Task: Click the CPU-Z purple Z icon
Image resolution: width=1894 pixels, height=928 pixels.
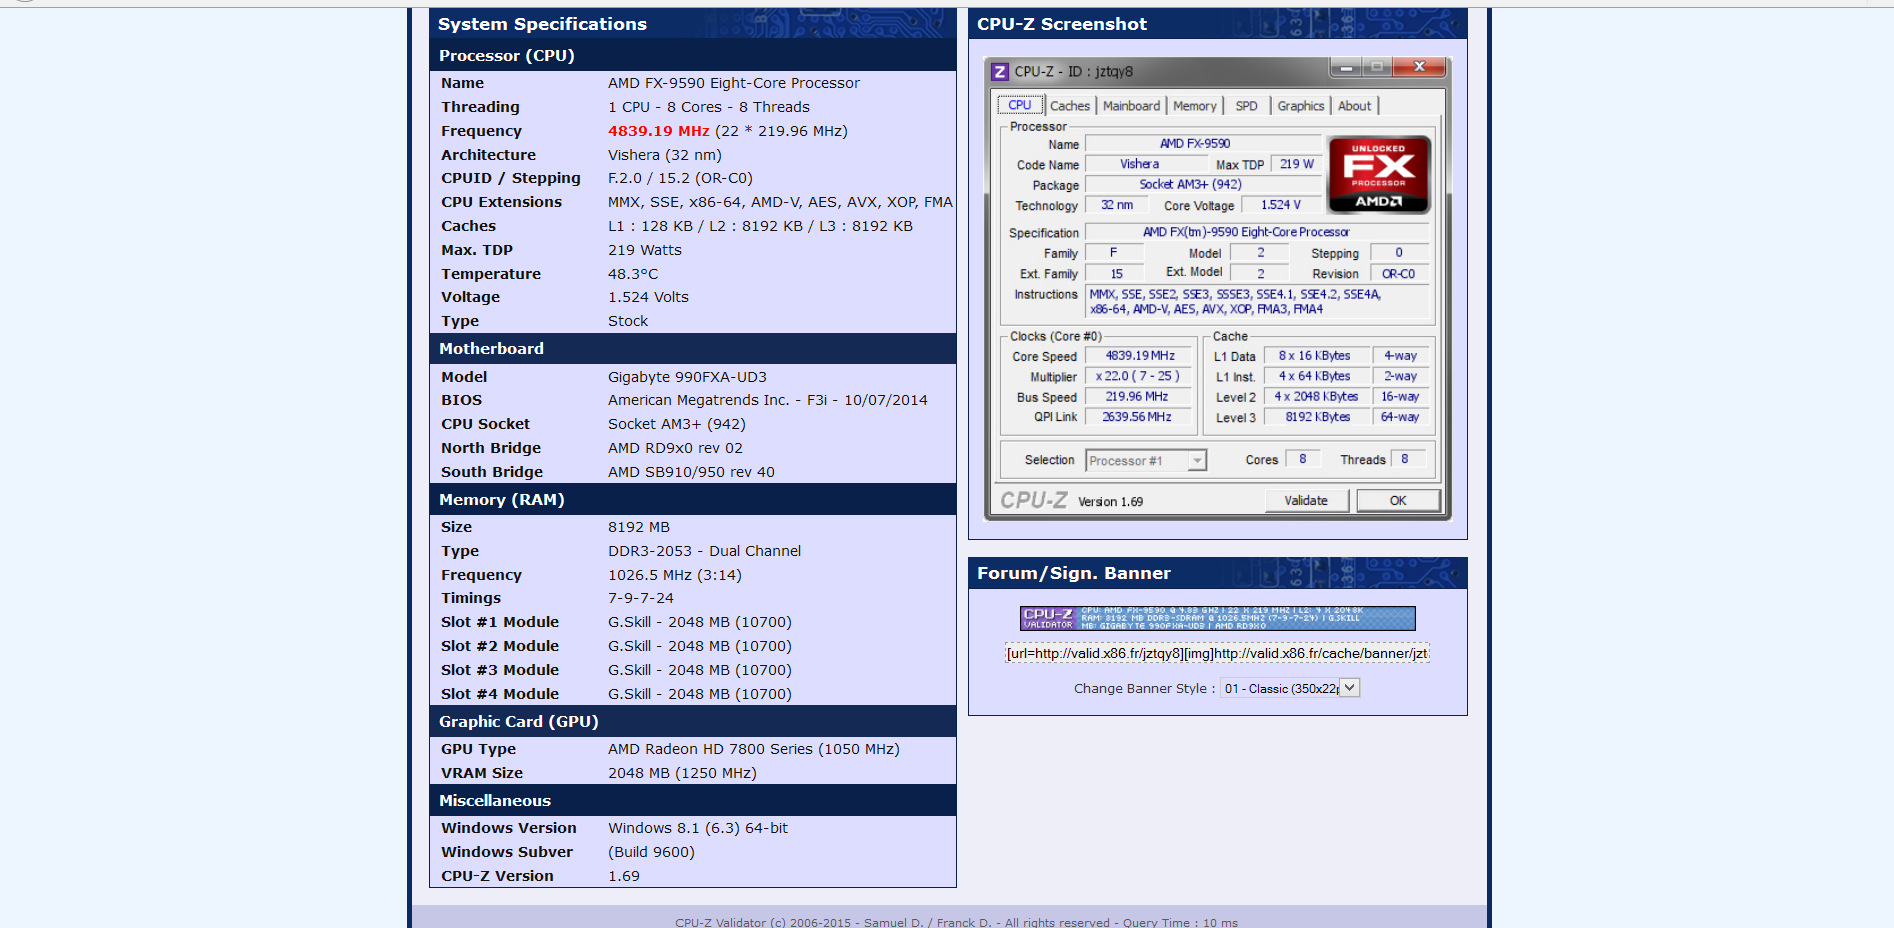Action: click(x=999, y=71)
